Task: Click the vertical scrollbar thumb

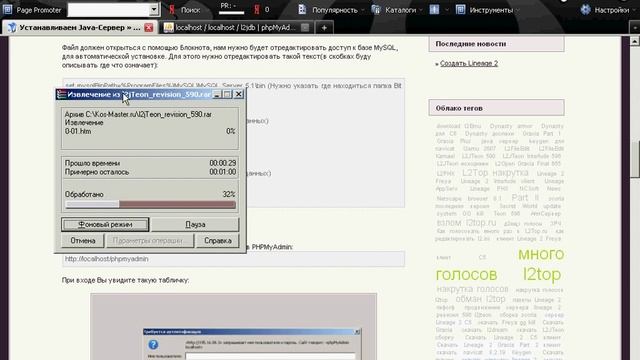Action: (x=634, y=159)
